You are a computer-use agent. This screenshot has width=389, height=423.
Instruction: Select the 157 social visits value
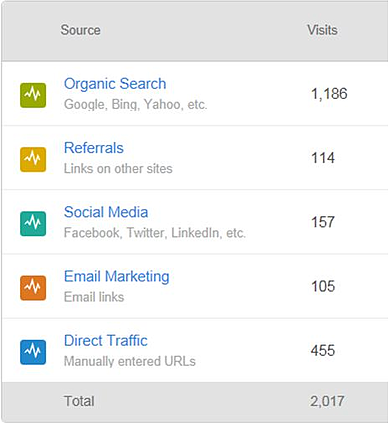[x=323, y=222]
